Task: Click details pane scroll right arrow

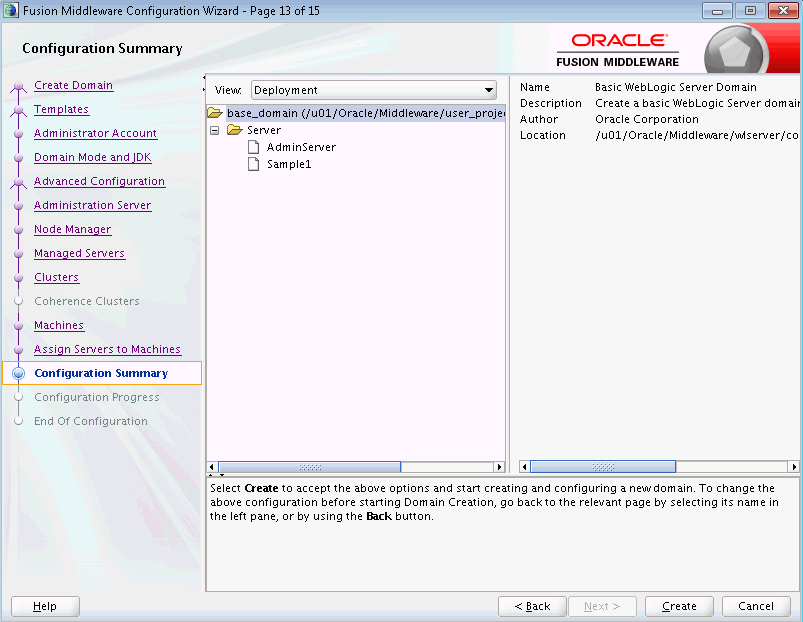Action: (794, 467)
